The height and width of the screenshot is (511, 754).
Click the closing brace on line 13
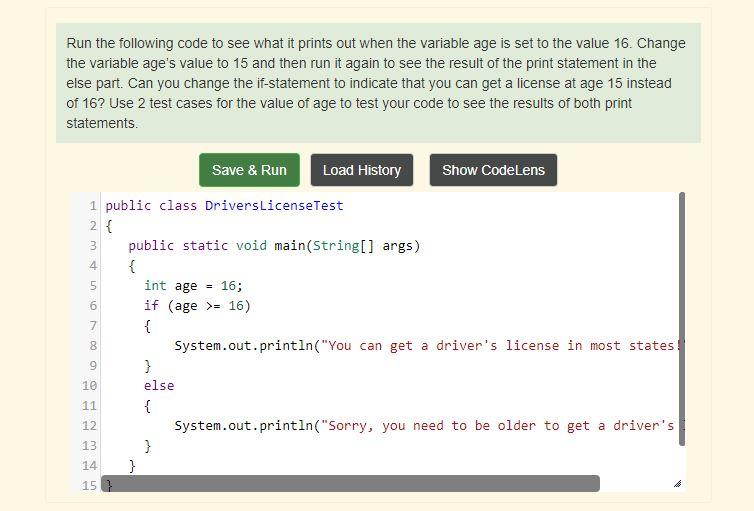tap(148, 447)
